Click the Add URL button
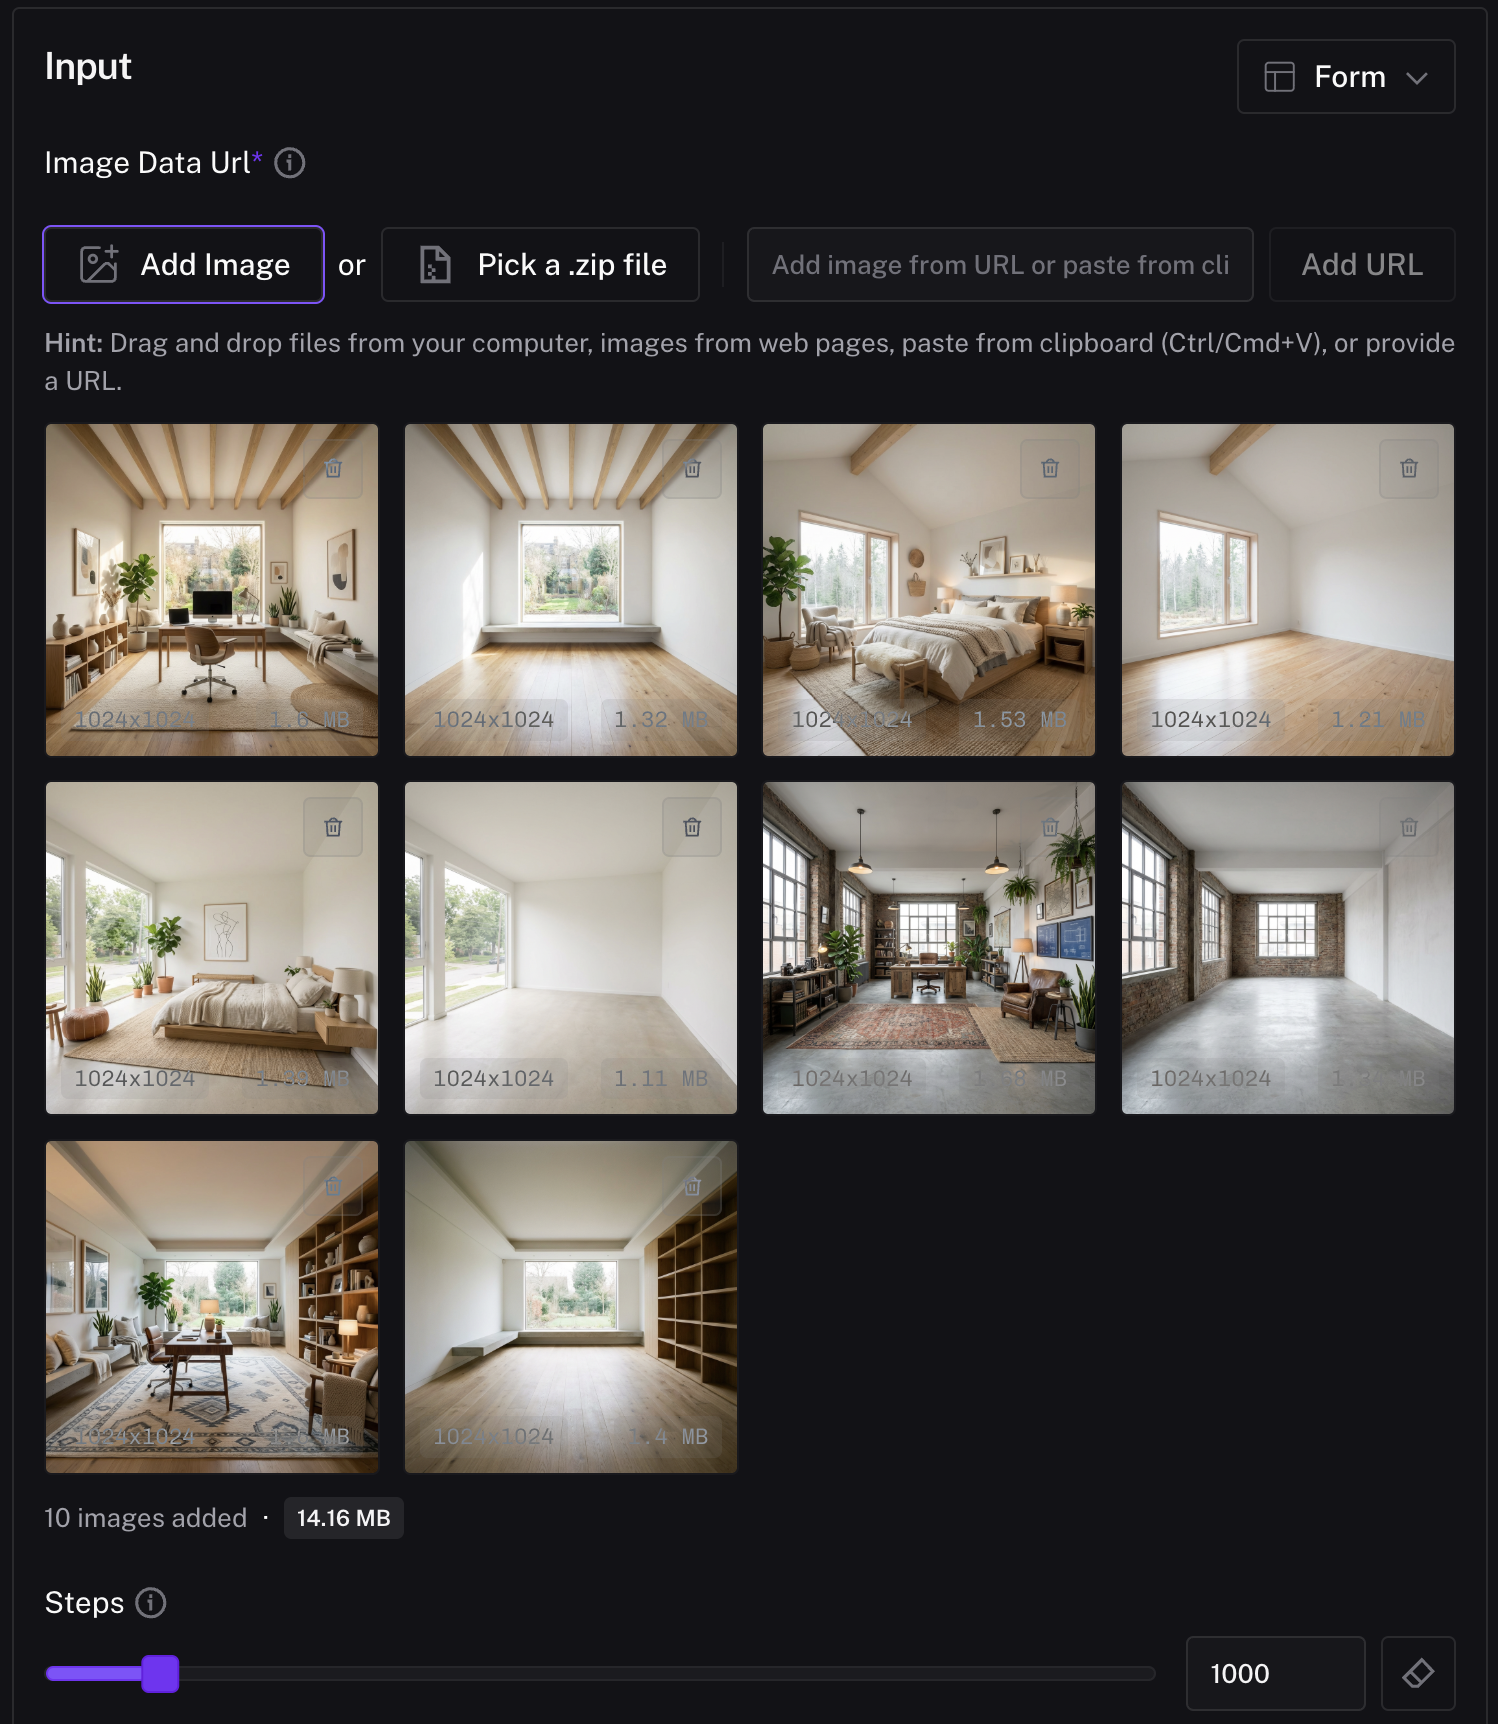 point(1362,265)
